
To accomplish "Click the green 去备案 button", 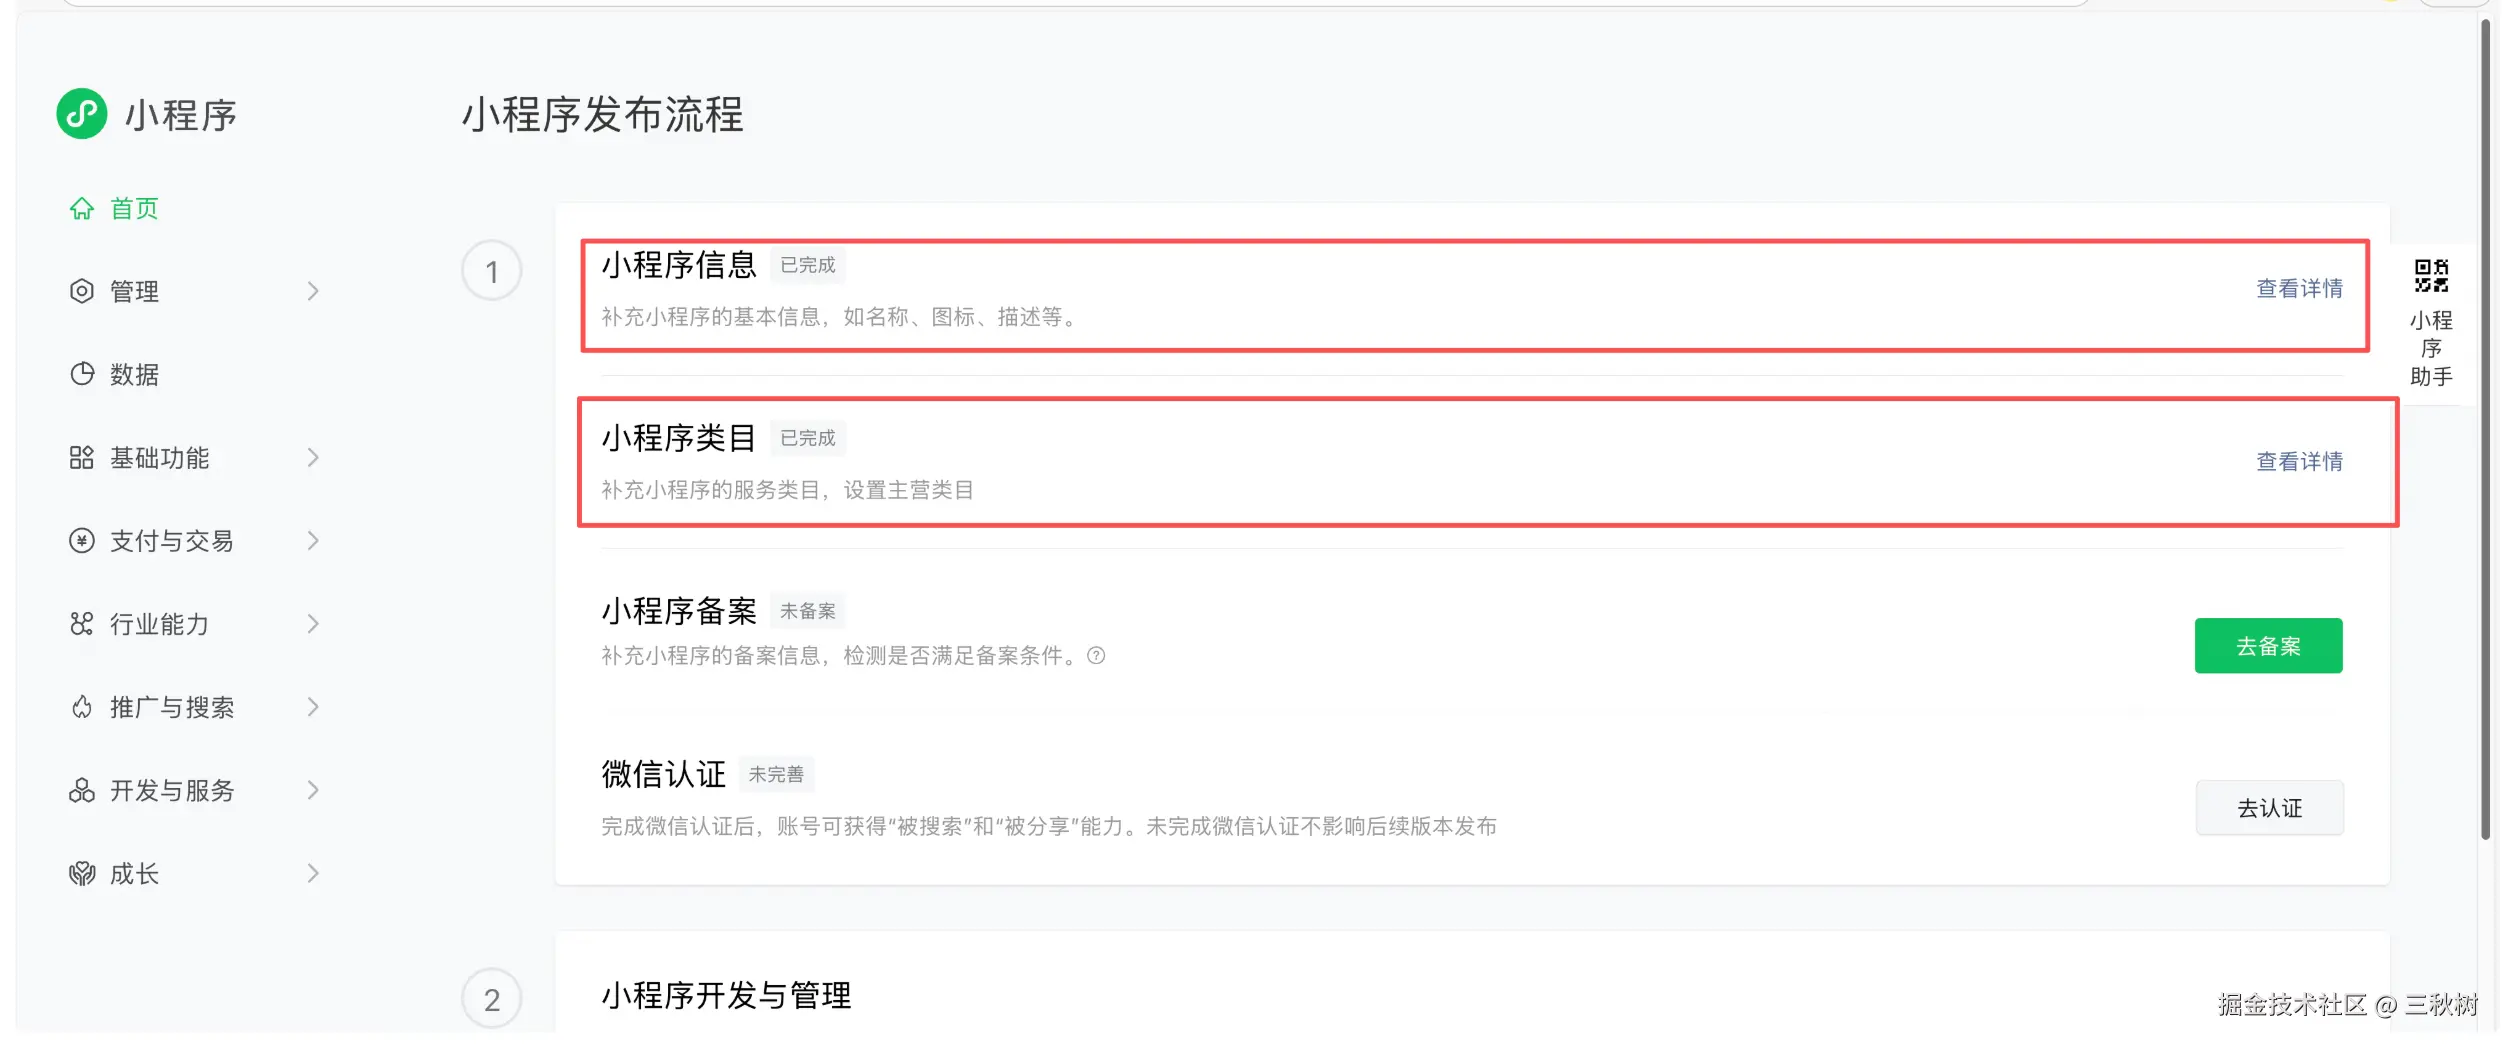I will pos(2267,646).
